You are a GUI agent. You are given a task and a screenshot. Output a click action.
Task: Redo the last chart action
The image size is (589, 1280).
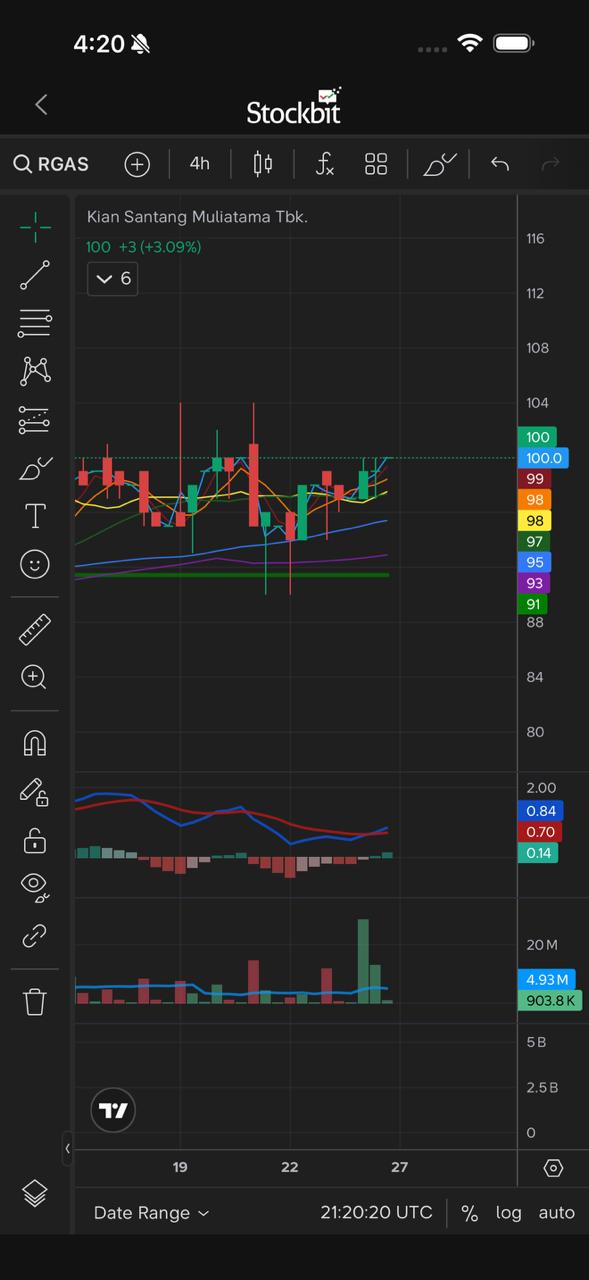[550, 164]
